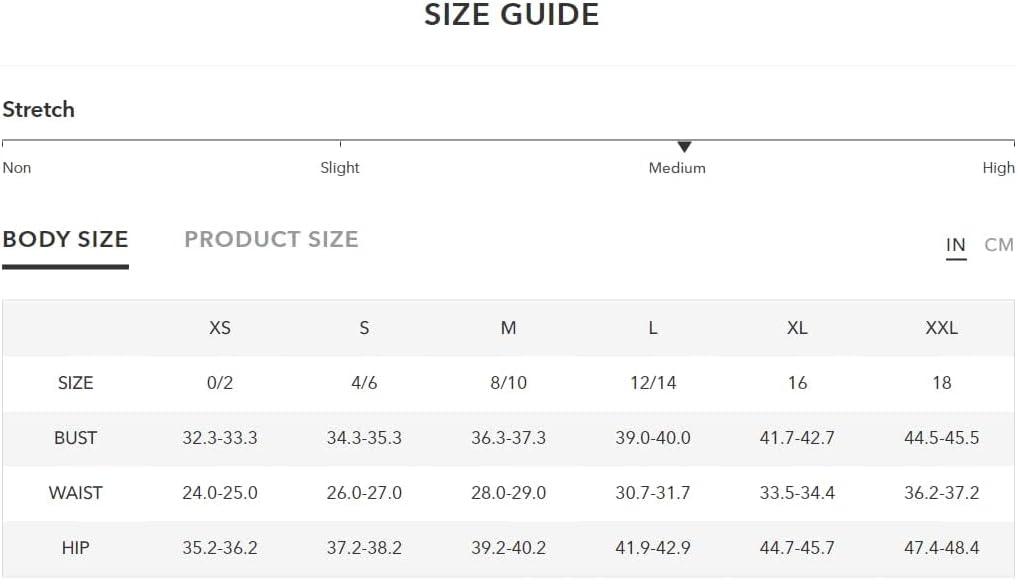Toggle units to IN
Image resolution: width=1017 pixels, height=580 pixels.
point(955,245)
